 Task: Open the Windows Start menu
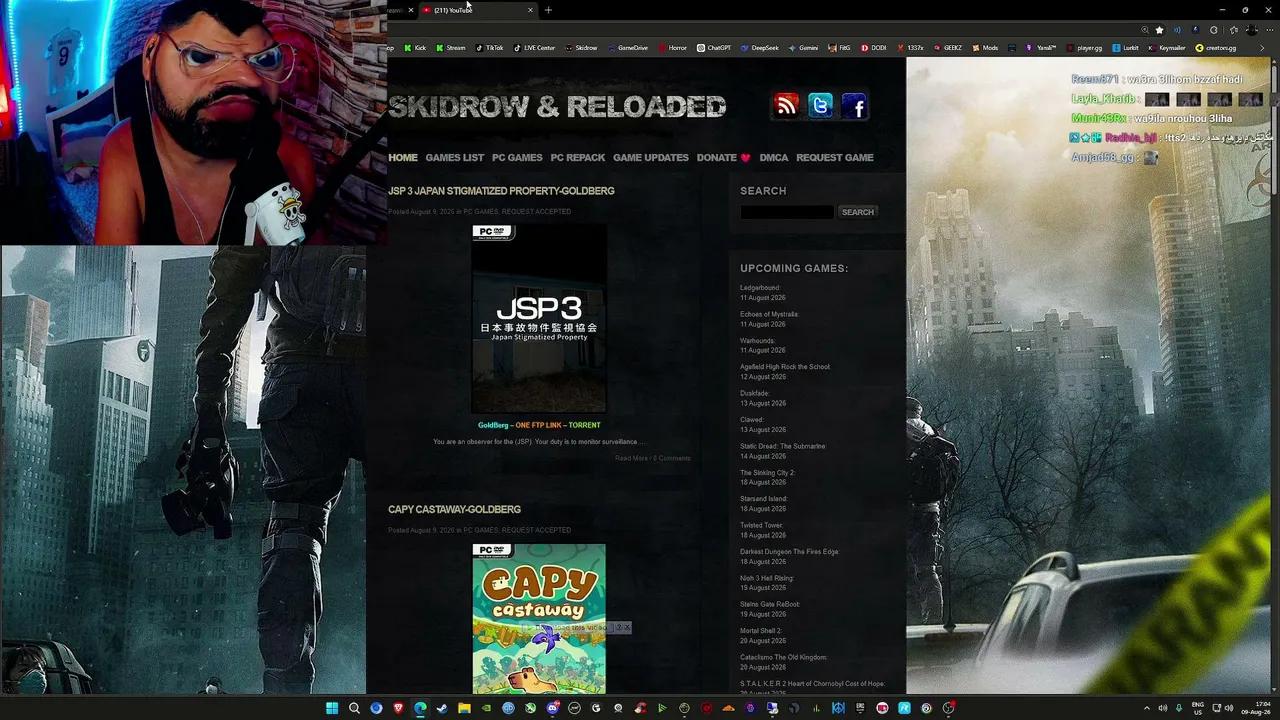pyautogui.click(x=332, y=708)
